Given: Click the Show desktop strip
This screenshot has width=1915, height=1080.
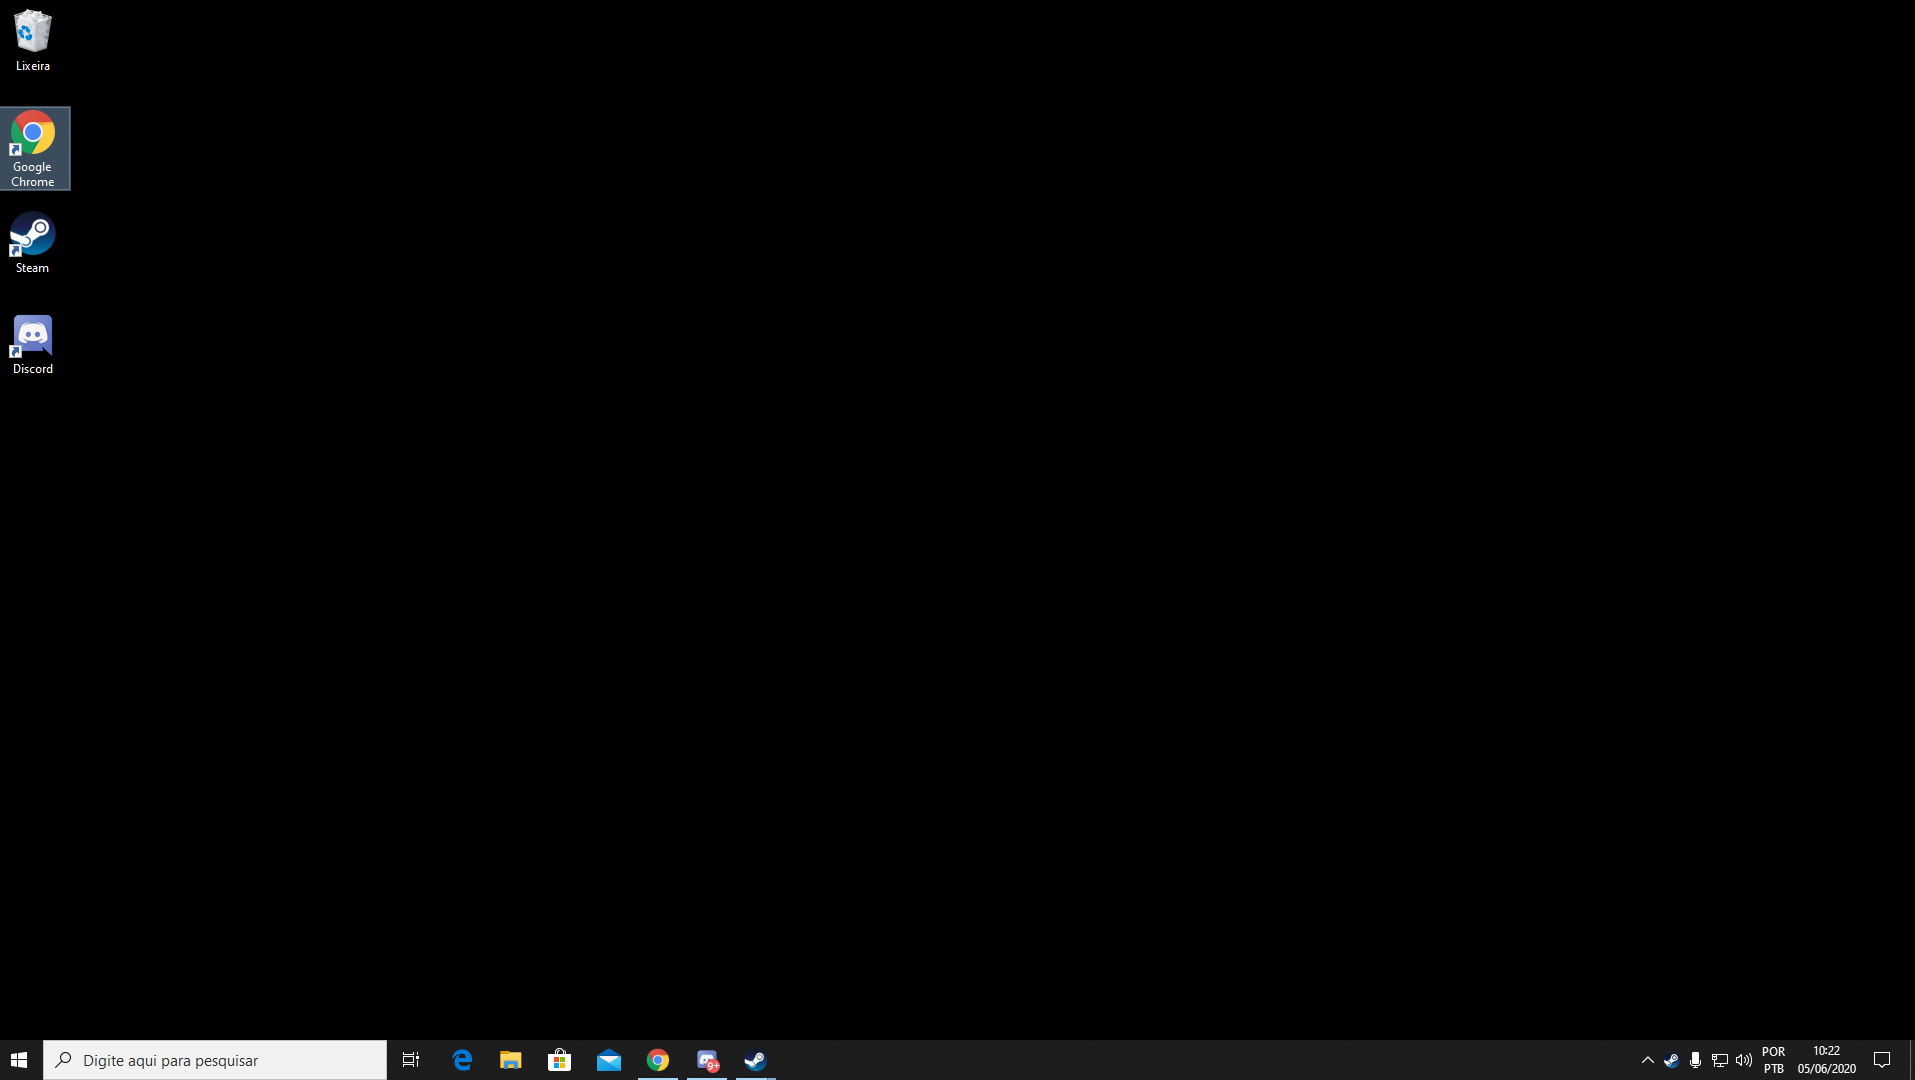Looking at the screenshot, I should click(x=1911, y=1060).
